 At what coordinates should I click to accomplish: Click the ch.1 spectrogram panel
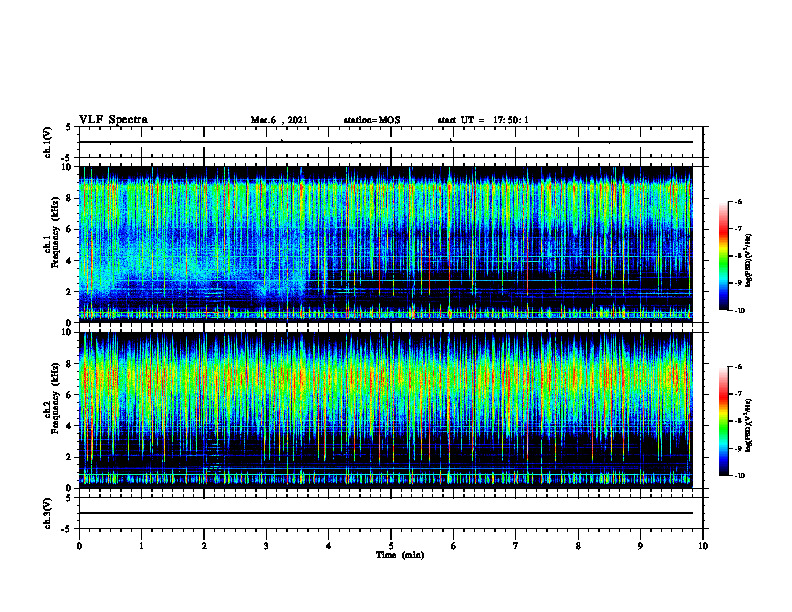[386, 244]
